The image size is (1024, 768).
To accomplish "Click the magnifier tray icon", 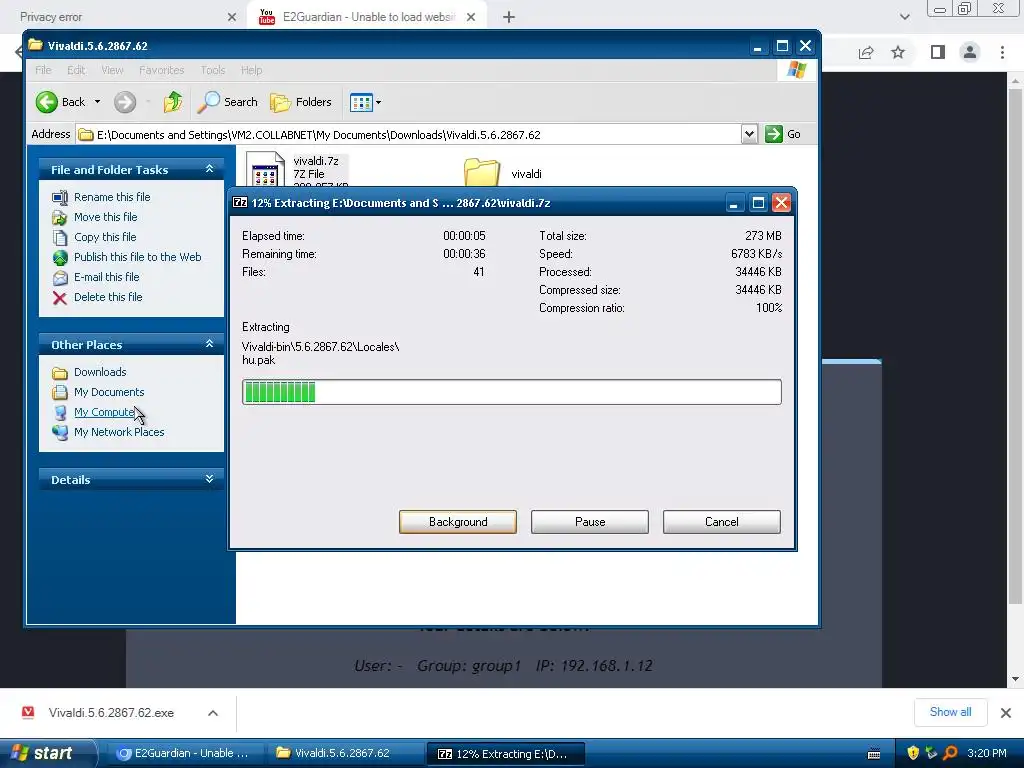I will coord(950,753).
